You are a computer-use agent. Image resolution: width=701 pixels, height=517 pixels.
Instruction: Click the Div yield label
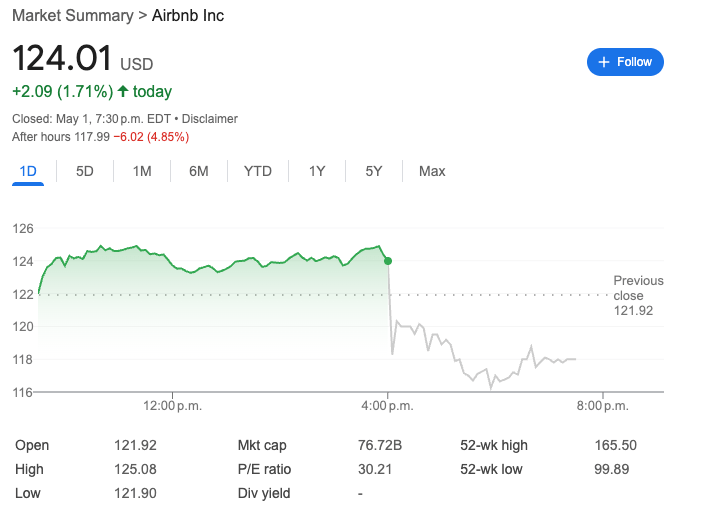[264, 493]
